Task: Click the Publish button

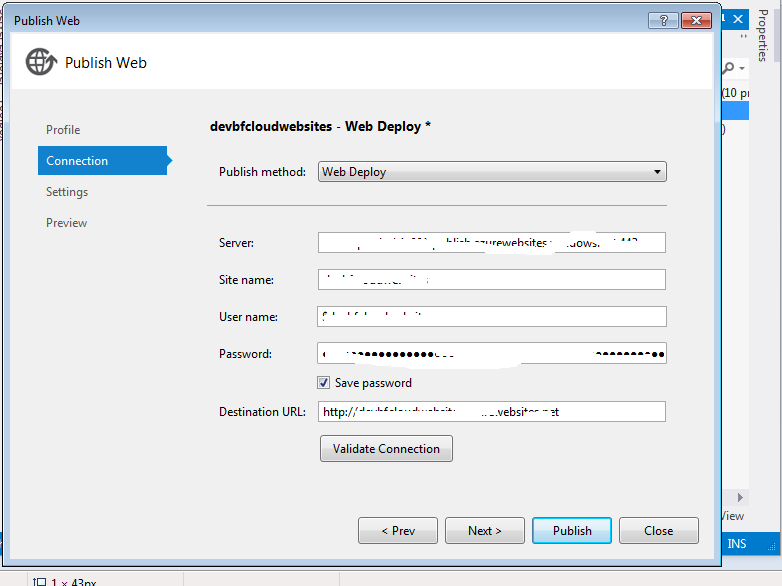Action: point(572,531)
